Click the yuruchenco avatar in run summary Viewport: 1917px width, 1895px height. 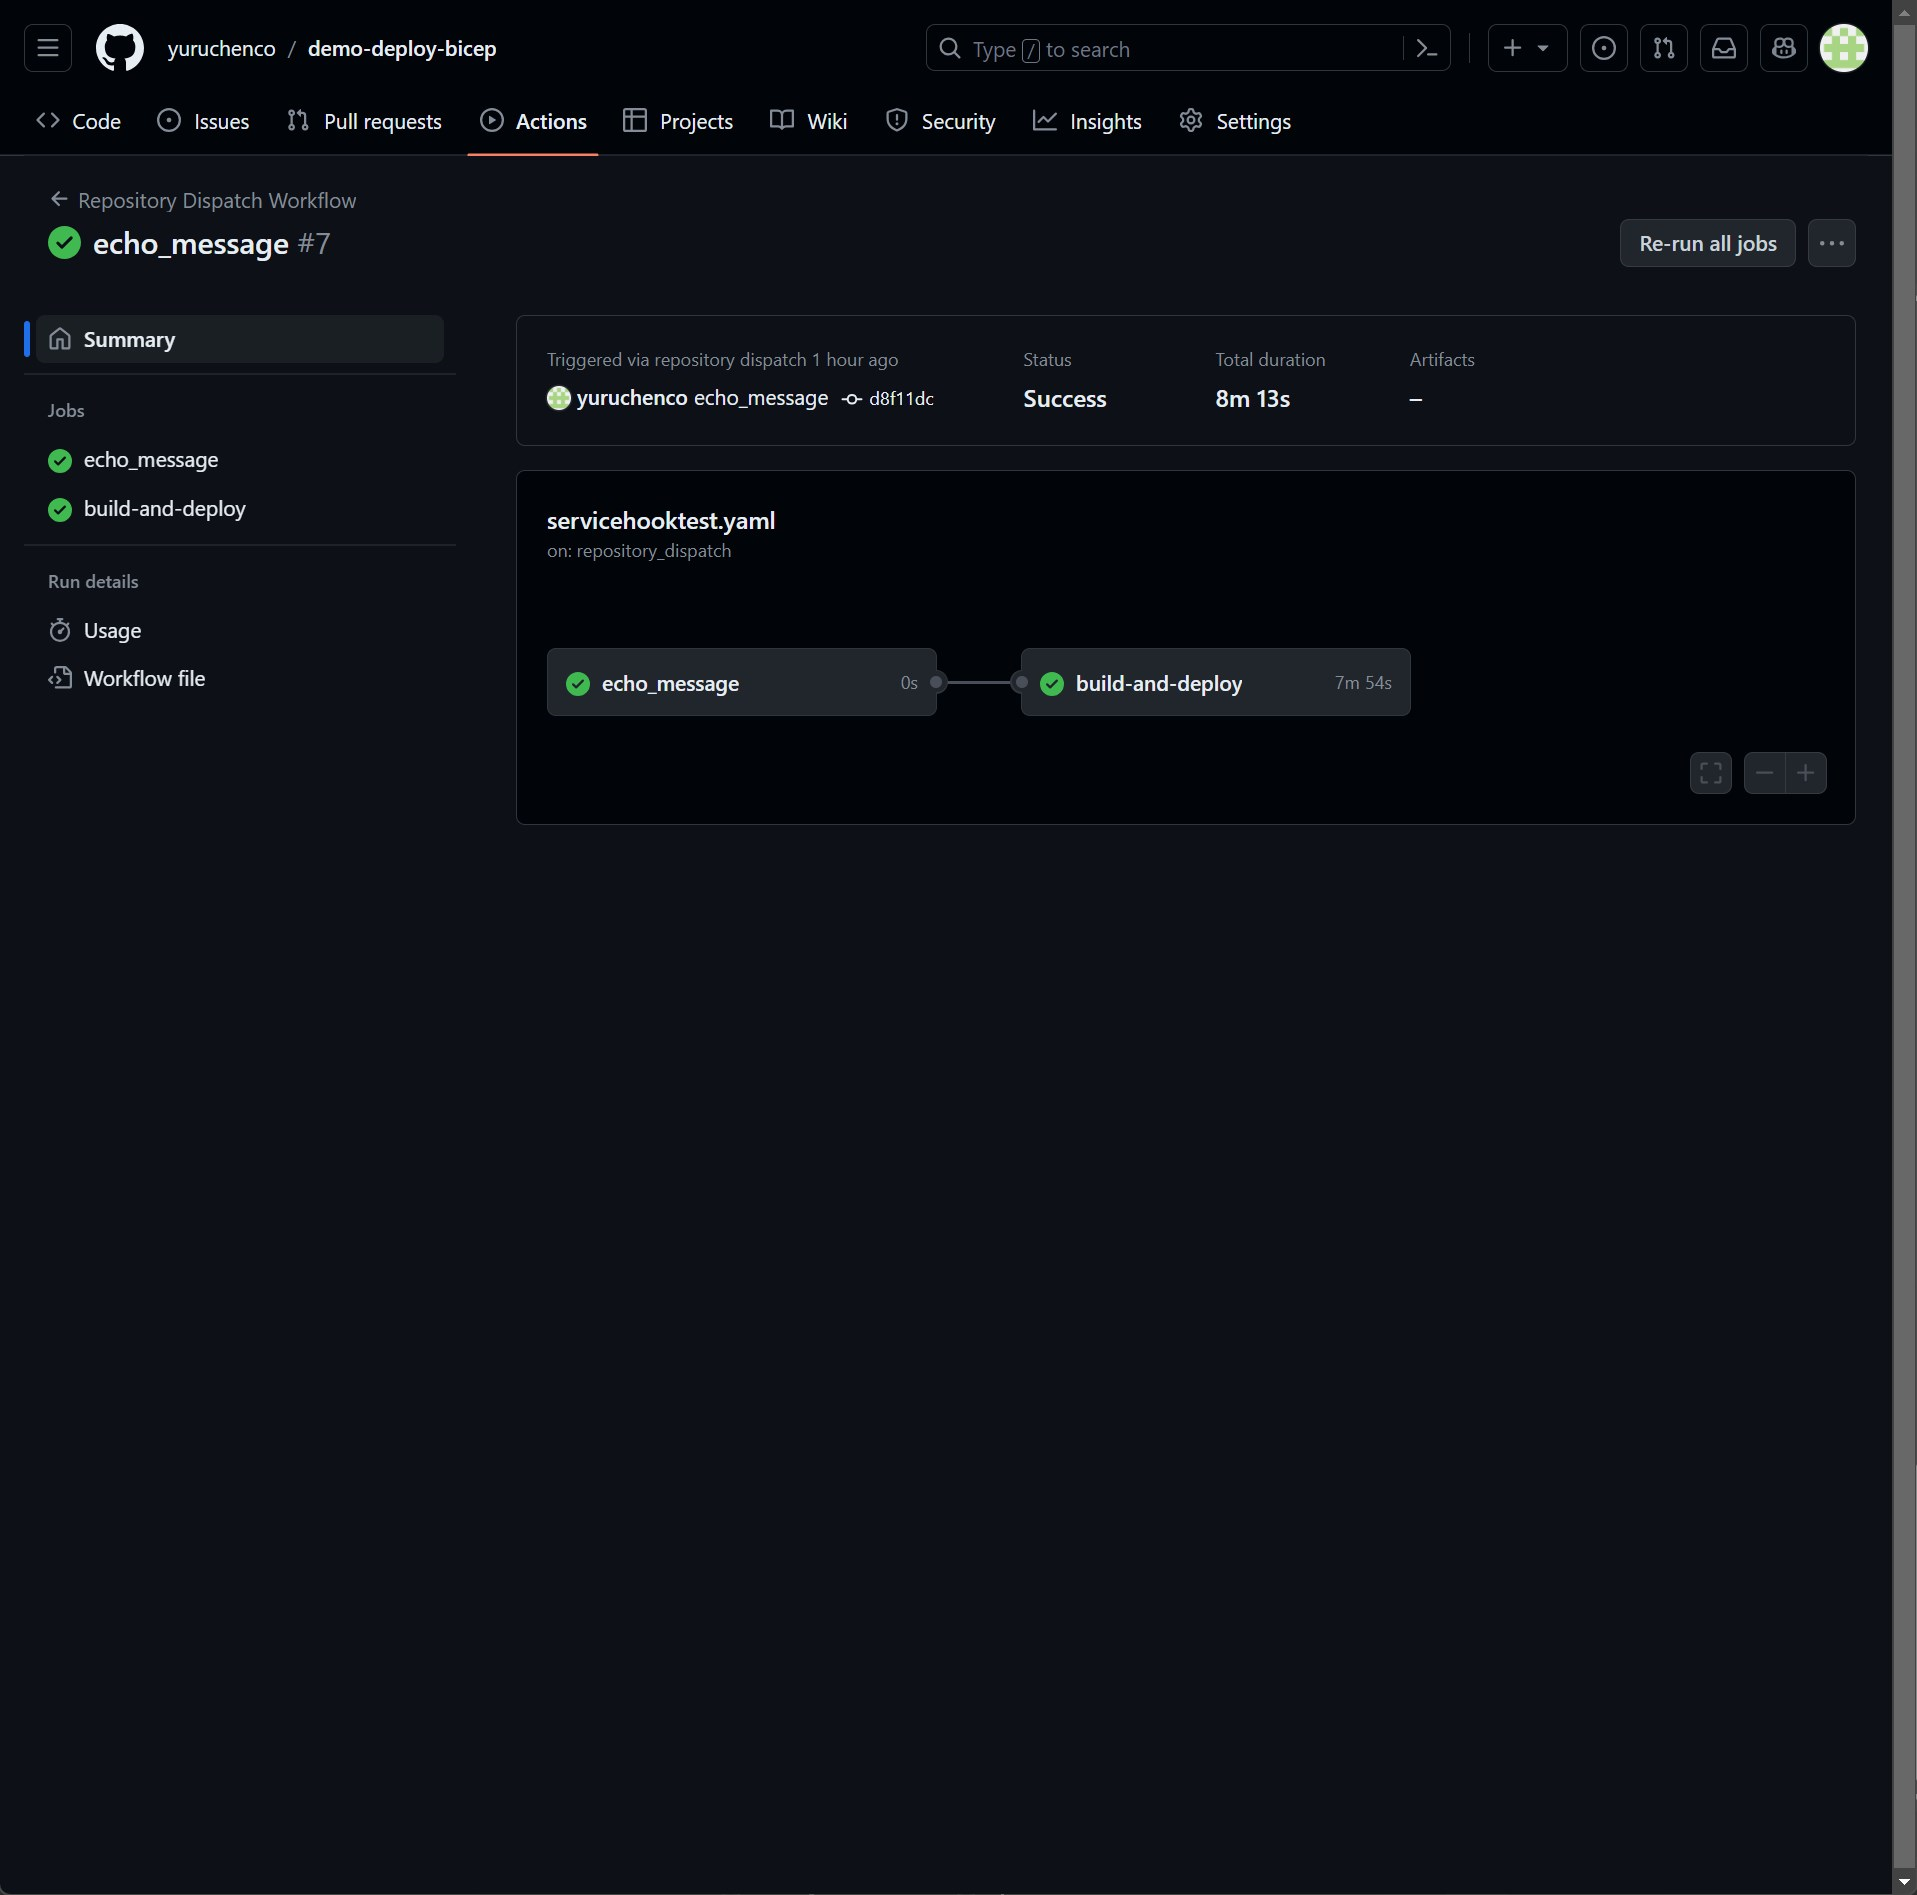559,398
